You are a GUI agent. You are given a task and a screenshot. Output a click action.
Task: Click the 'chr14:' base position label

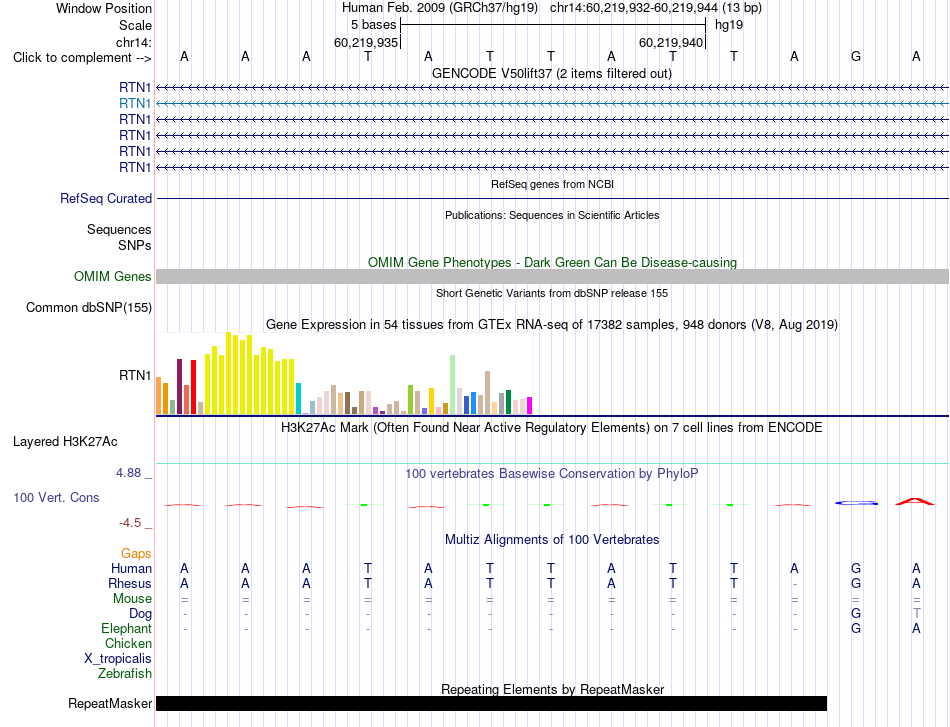tap(134, 42)
